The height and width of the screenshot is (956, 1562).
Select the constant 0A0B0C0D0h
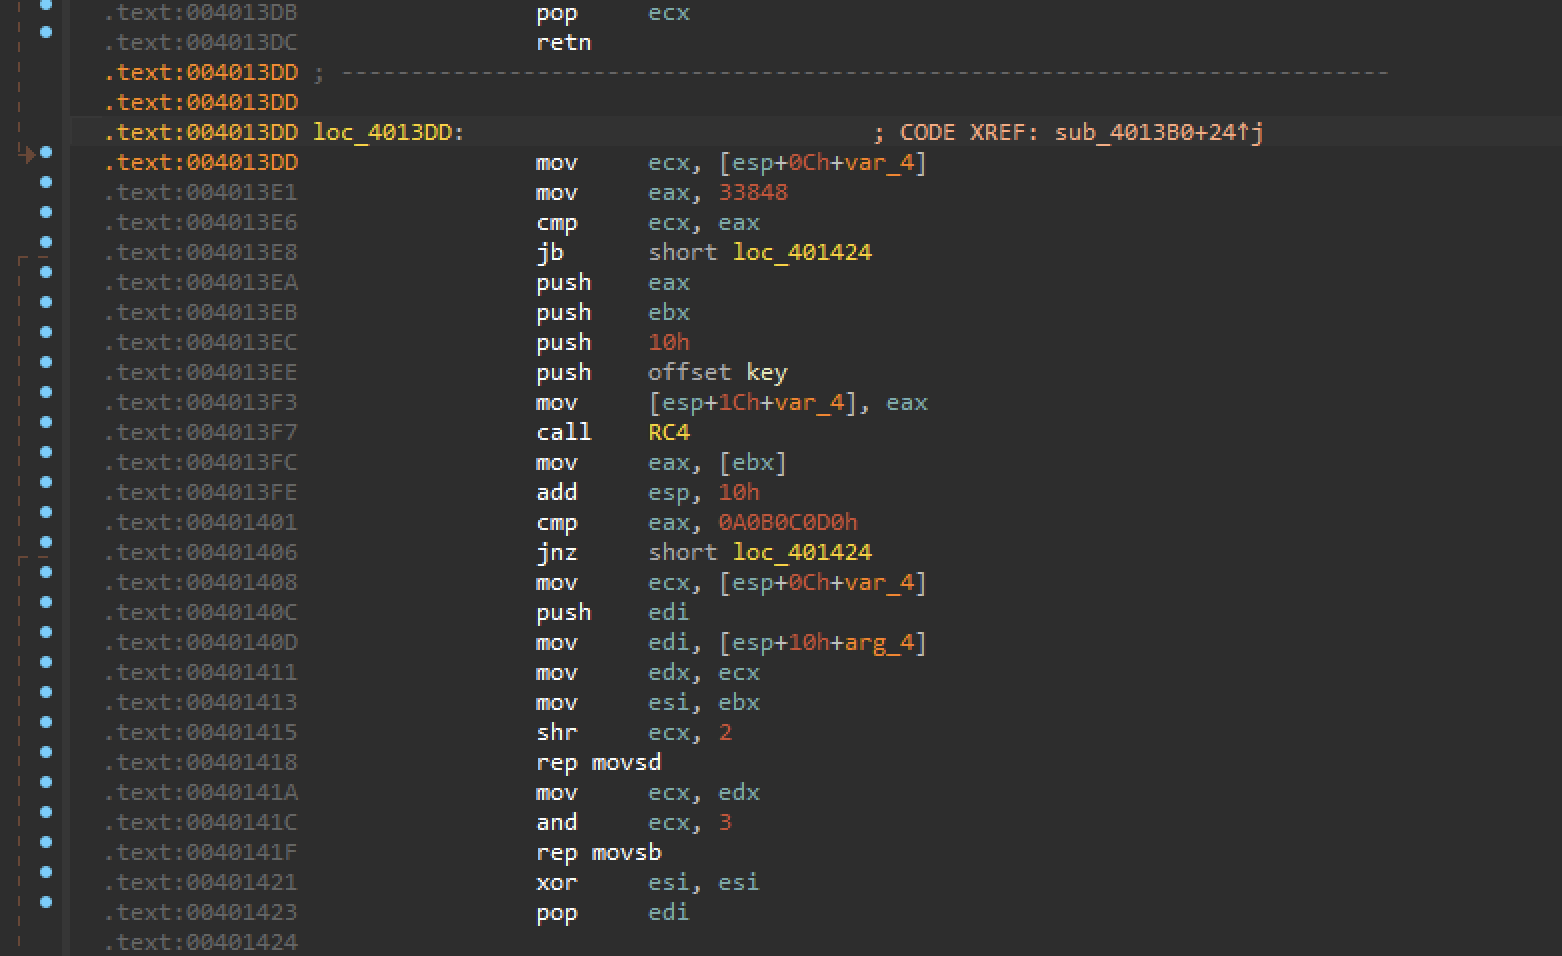click(x=788, y=522)
